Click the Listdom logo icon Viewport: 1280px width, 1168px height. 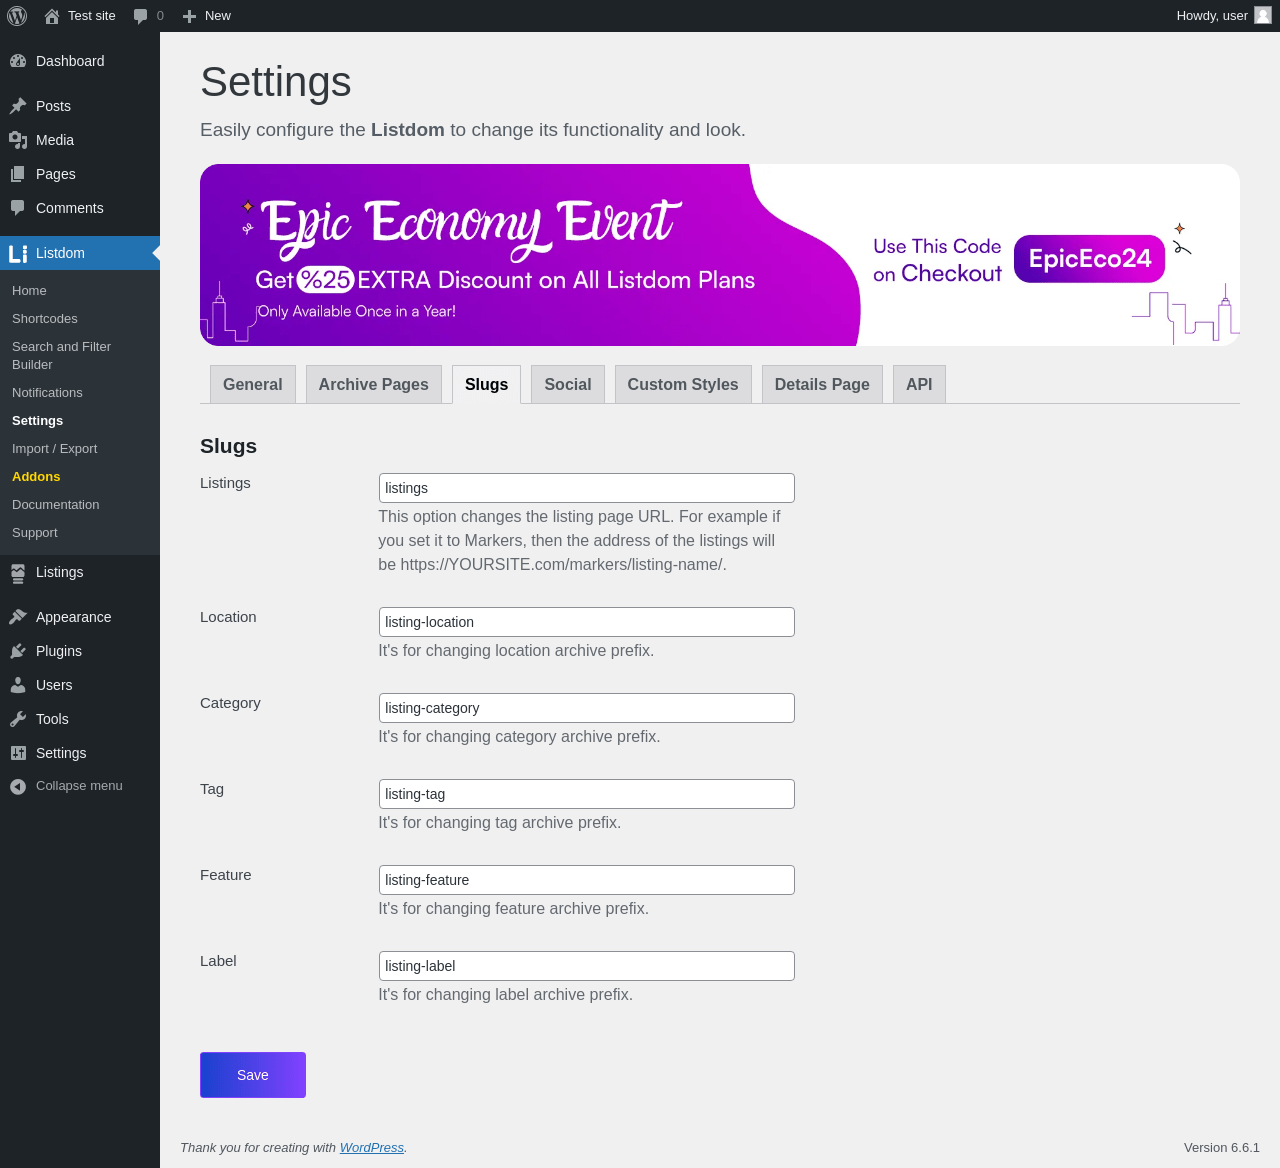click(18, 253)
